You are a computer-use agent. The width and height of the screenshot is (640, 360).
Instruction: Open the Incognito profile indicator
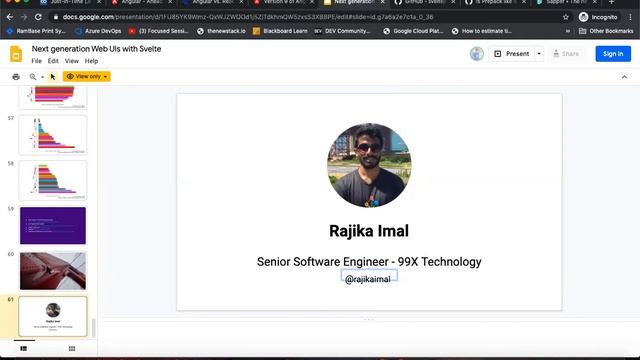pyautogui.click(x=598, y=17)
